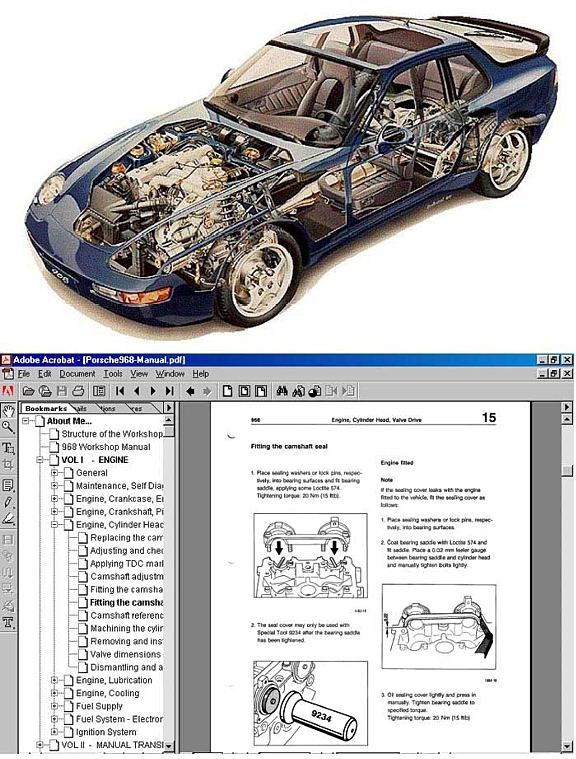Image resolution: width=576 pixels, height=759 pixels.
Task: Select Actual Size page view icon
Action: 227,391
